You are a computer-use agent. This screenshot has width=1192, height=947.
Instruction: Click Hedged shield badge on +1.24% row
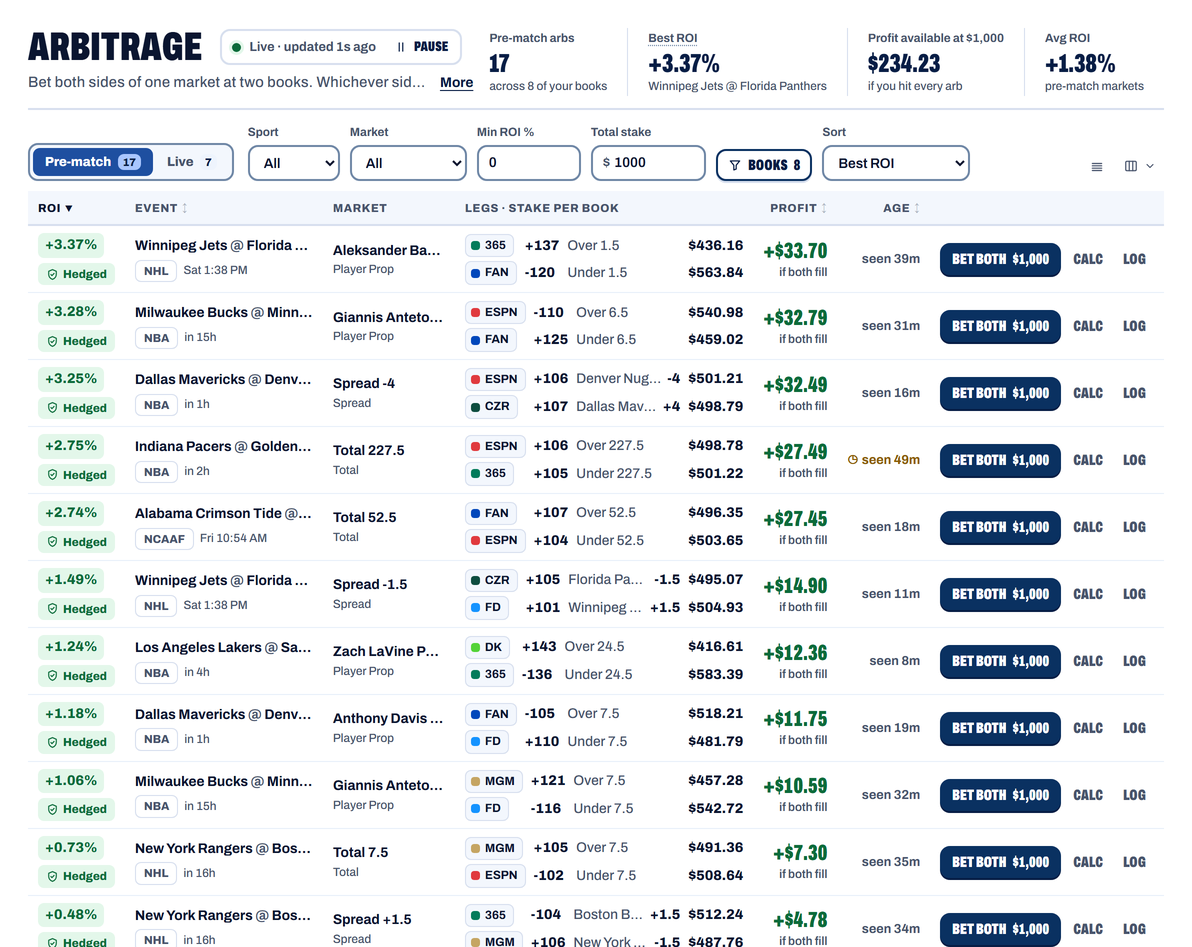76,676
